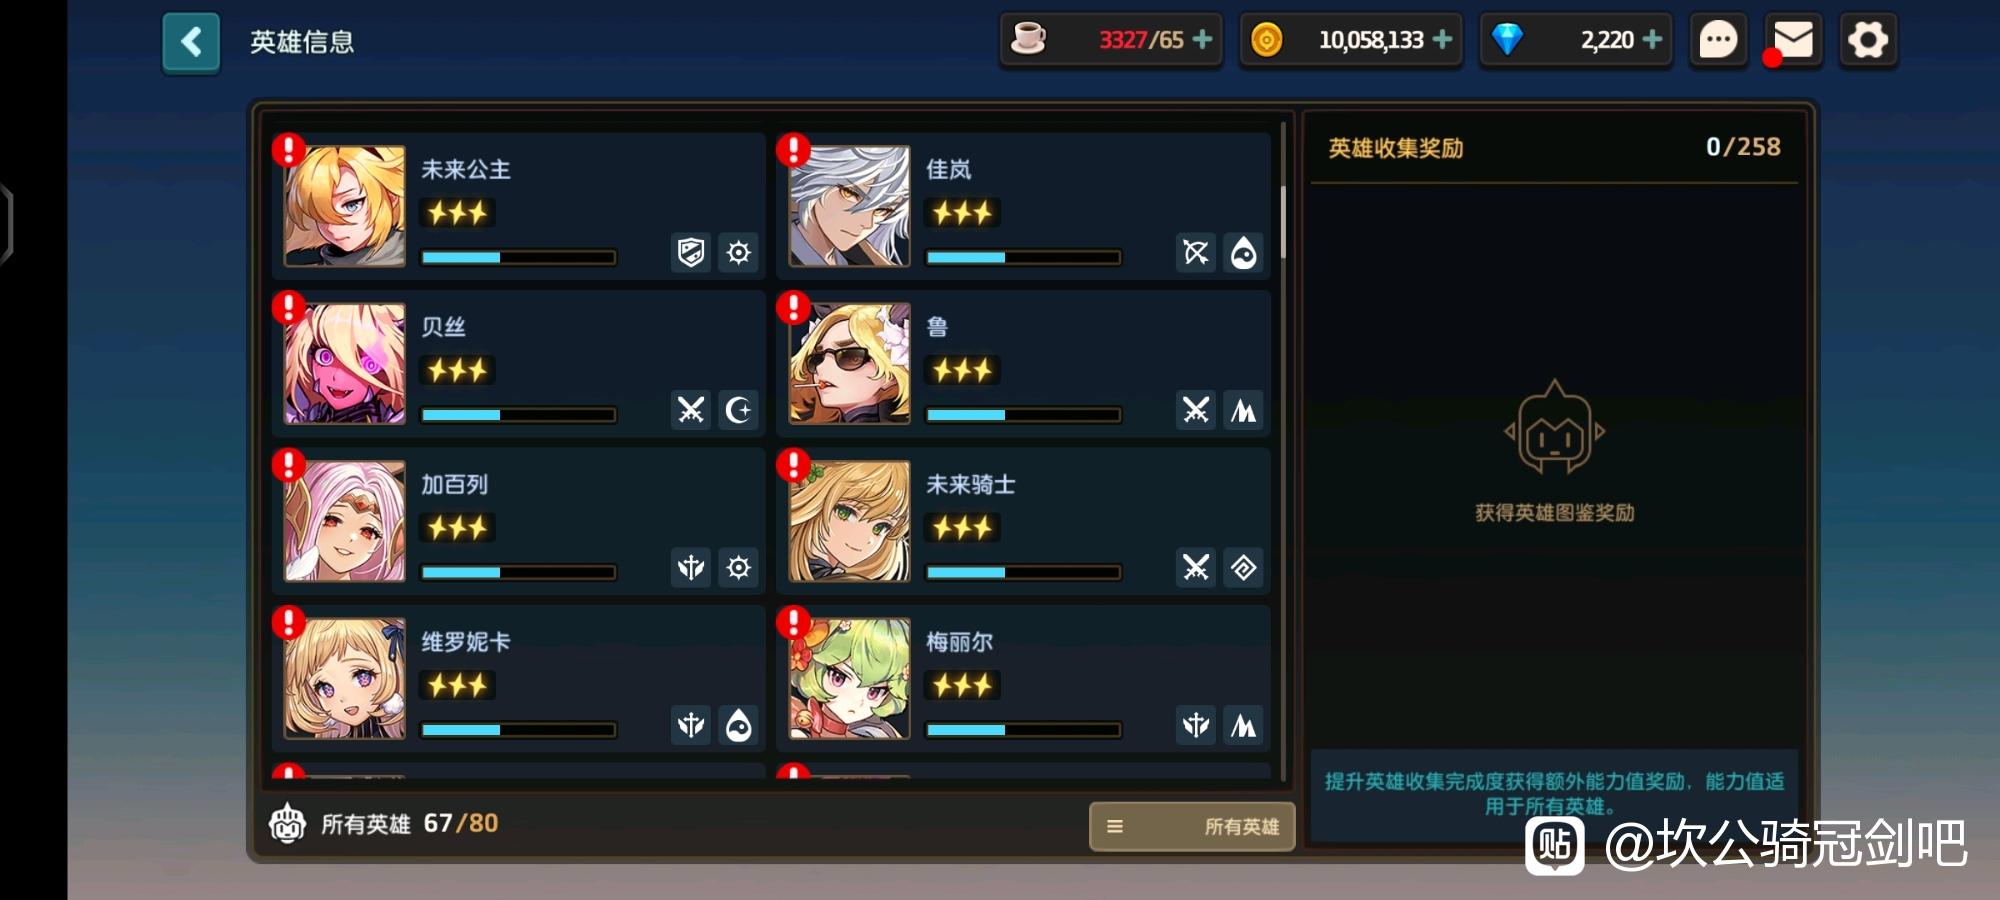
Task: Click 贝丝 experience progress bar
Action: pos(518,414)
